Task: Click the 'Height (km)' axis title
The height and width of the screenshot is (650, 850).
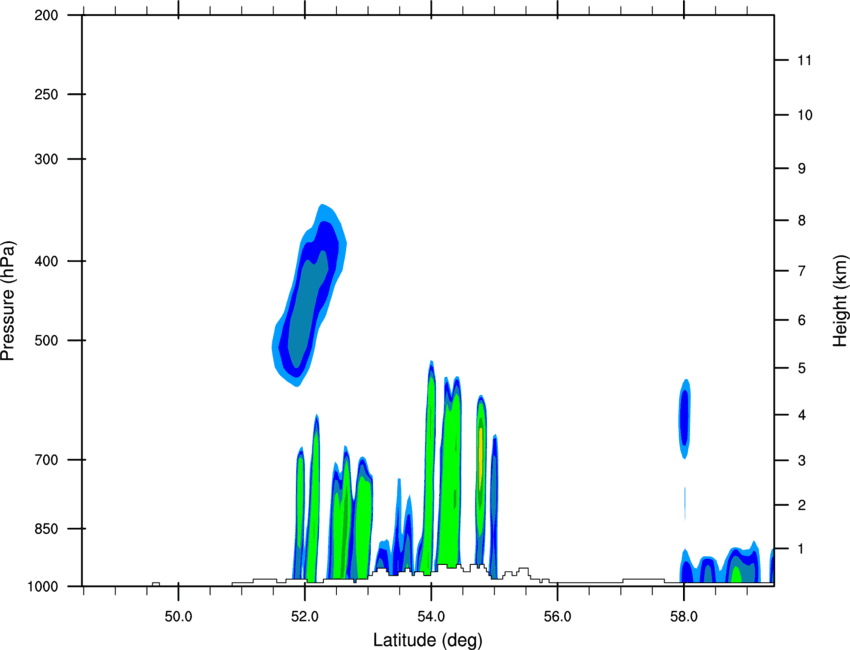Action: 840,300
